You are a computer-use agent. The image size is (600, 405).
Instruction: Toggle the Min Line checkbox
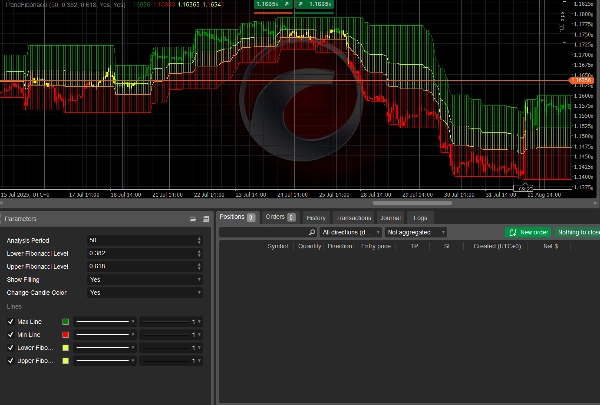11,335
